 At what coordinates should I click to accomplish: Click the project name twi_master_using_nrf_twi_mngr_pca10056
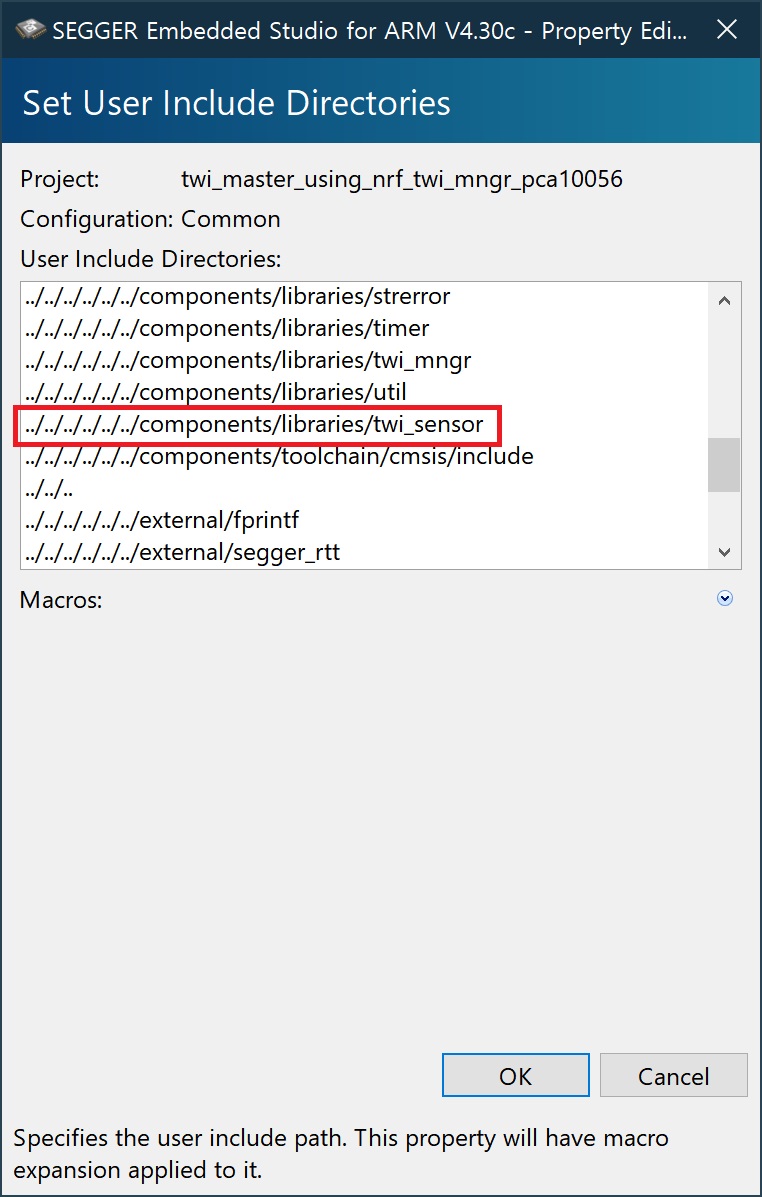[x=402, y=180]
